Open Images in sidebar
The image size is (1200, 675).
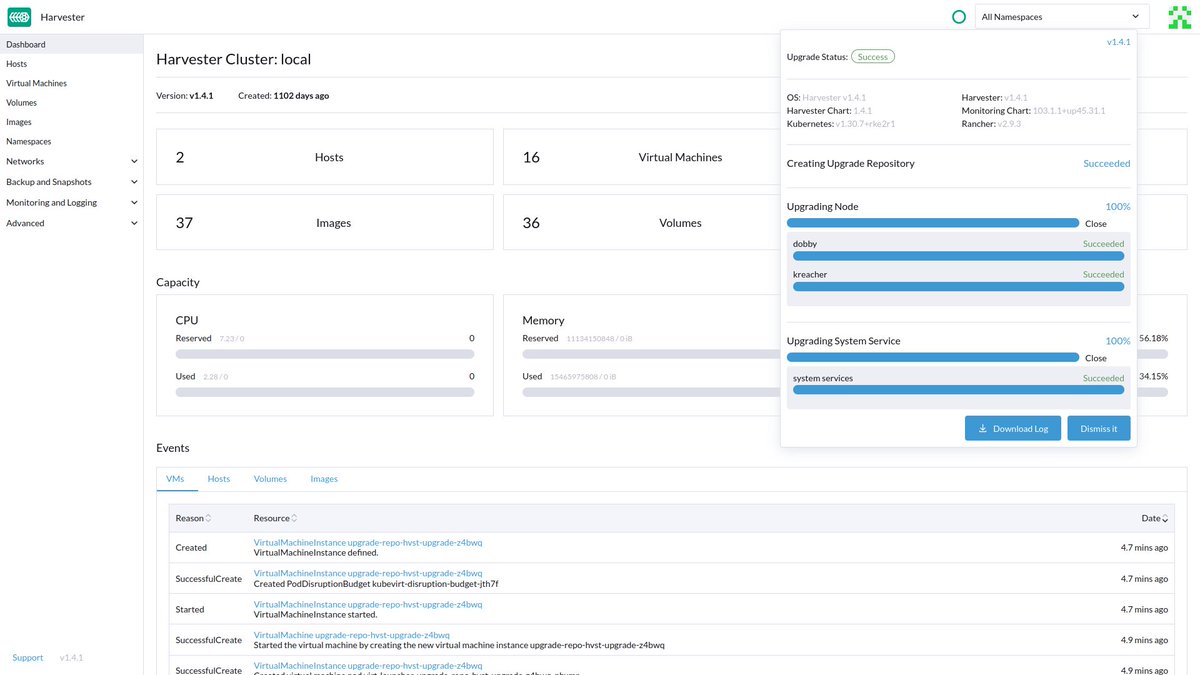71,122
